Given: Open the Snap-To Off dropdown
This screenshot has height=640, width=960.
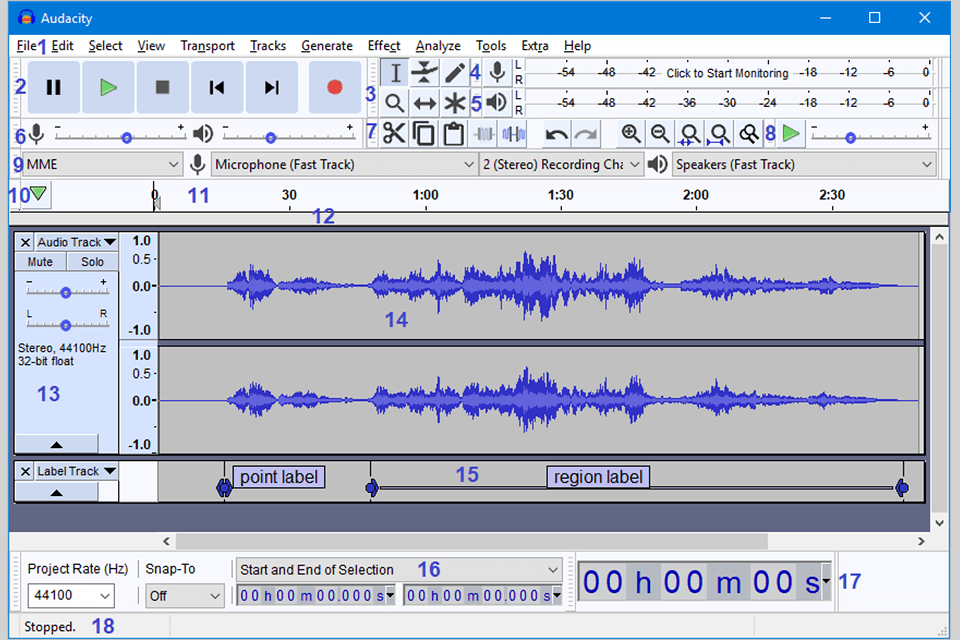Looking at the screenshot, I should pos(184,595).
